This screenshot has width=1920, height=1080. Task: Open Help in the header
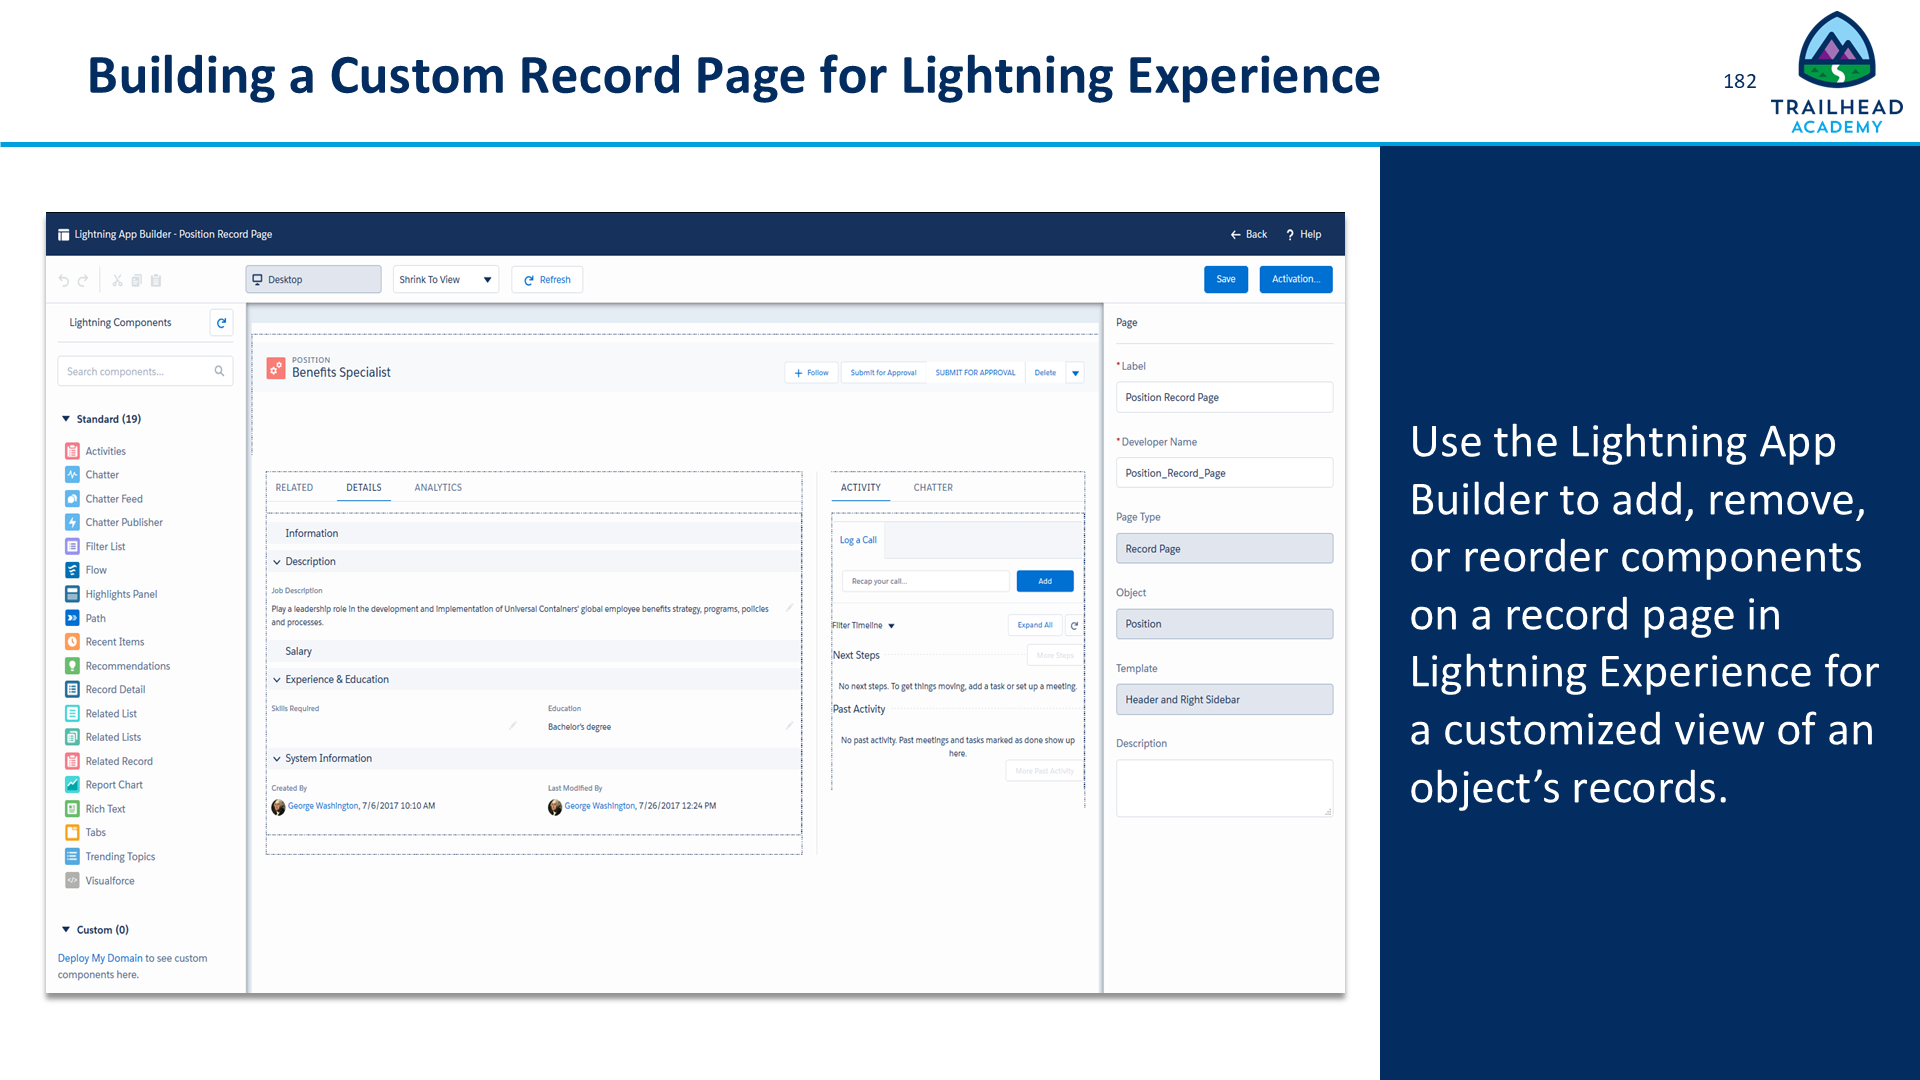pos(1304,234)
